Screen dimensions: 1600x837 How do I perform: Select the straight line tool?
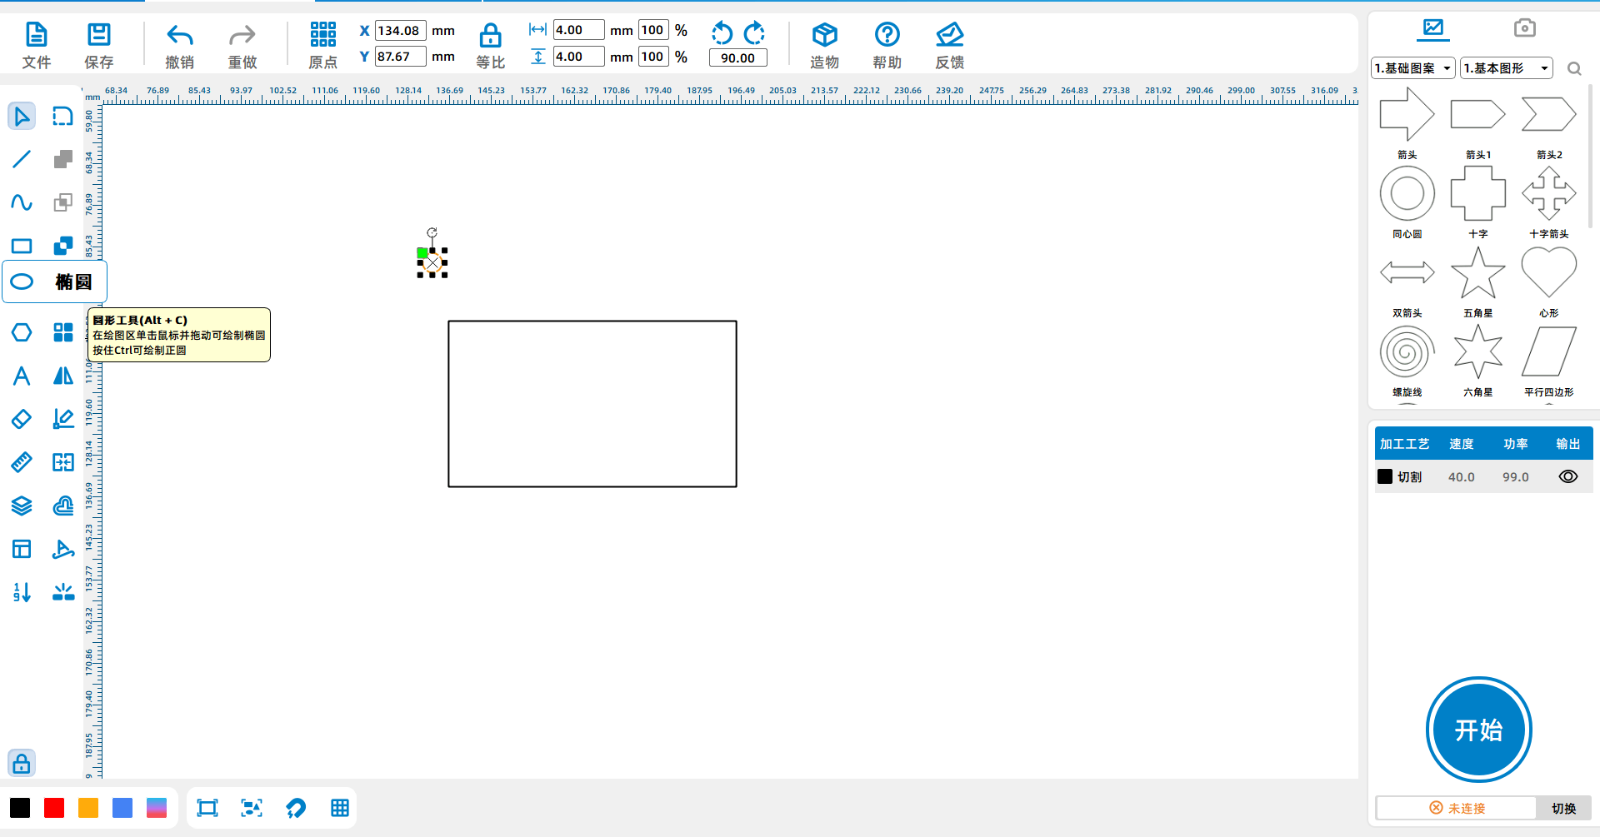click(22, 159)
